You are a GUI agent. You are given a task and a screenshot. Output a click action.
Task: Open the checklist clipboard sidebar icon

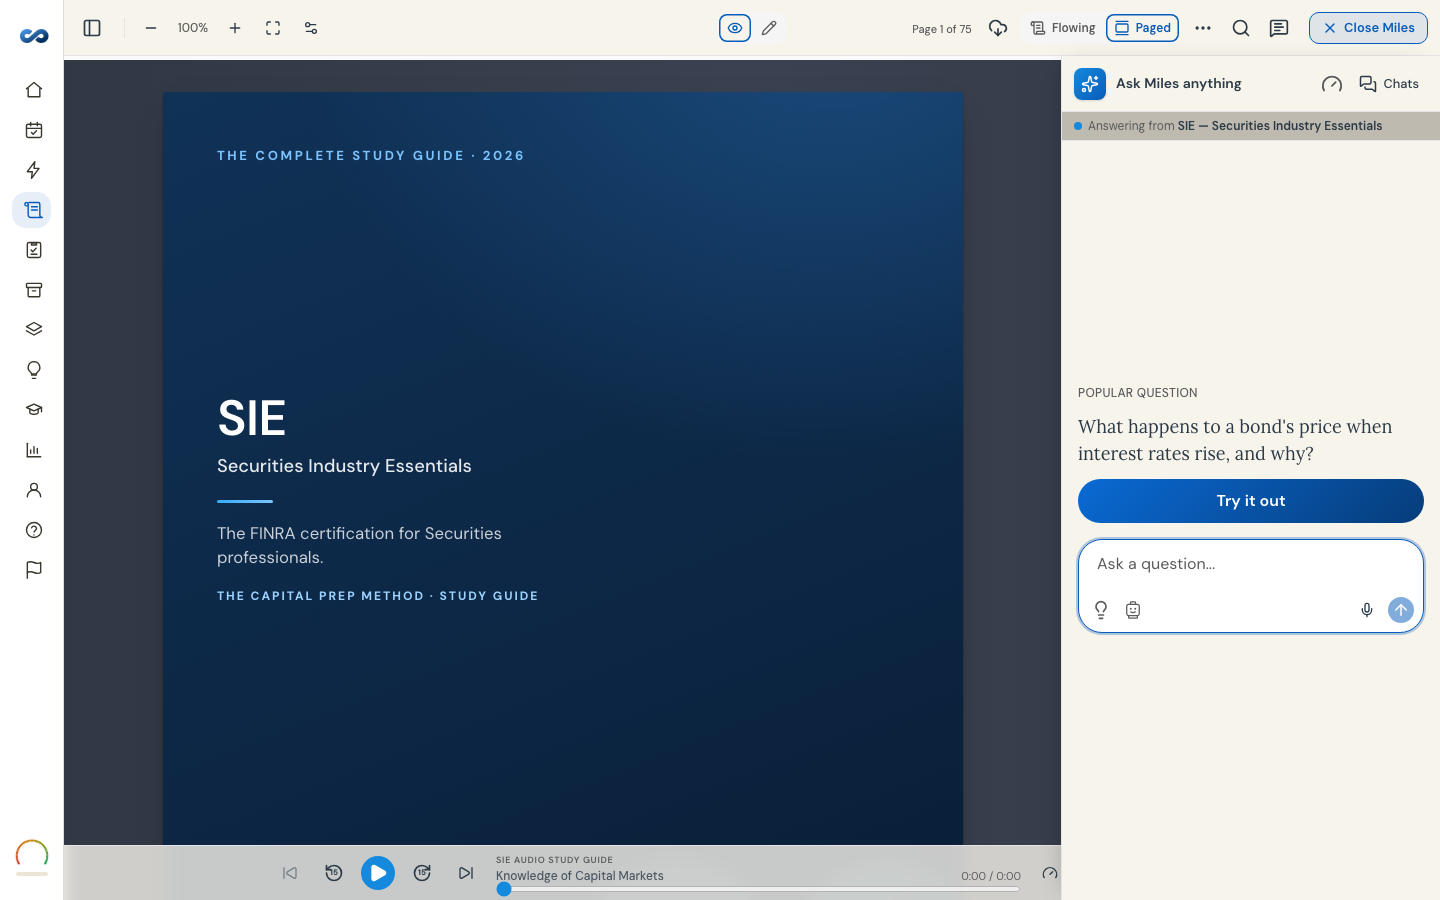click(34, 250)
